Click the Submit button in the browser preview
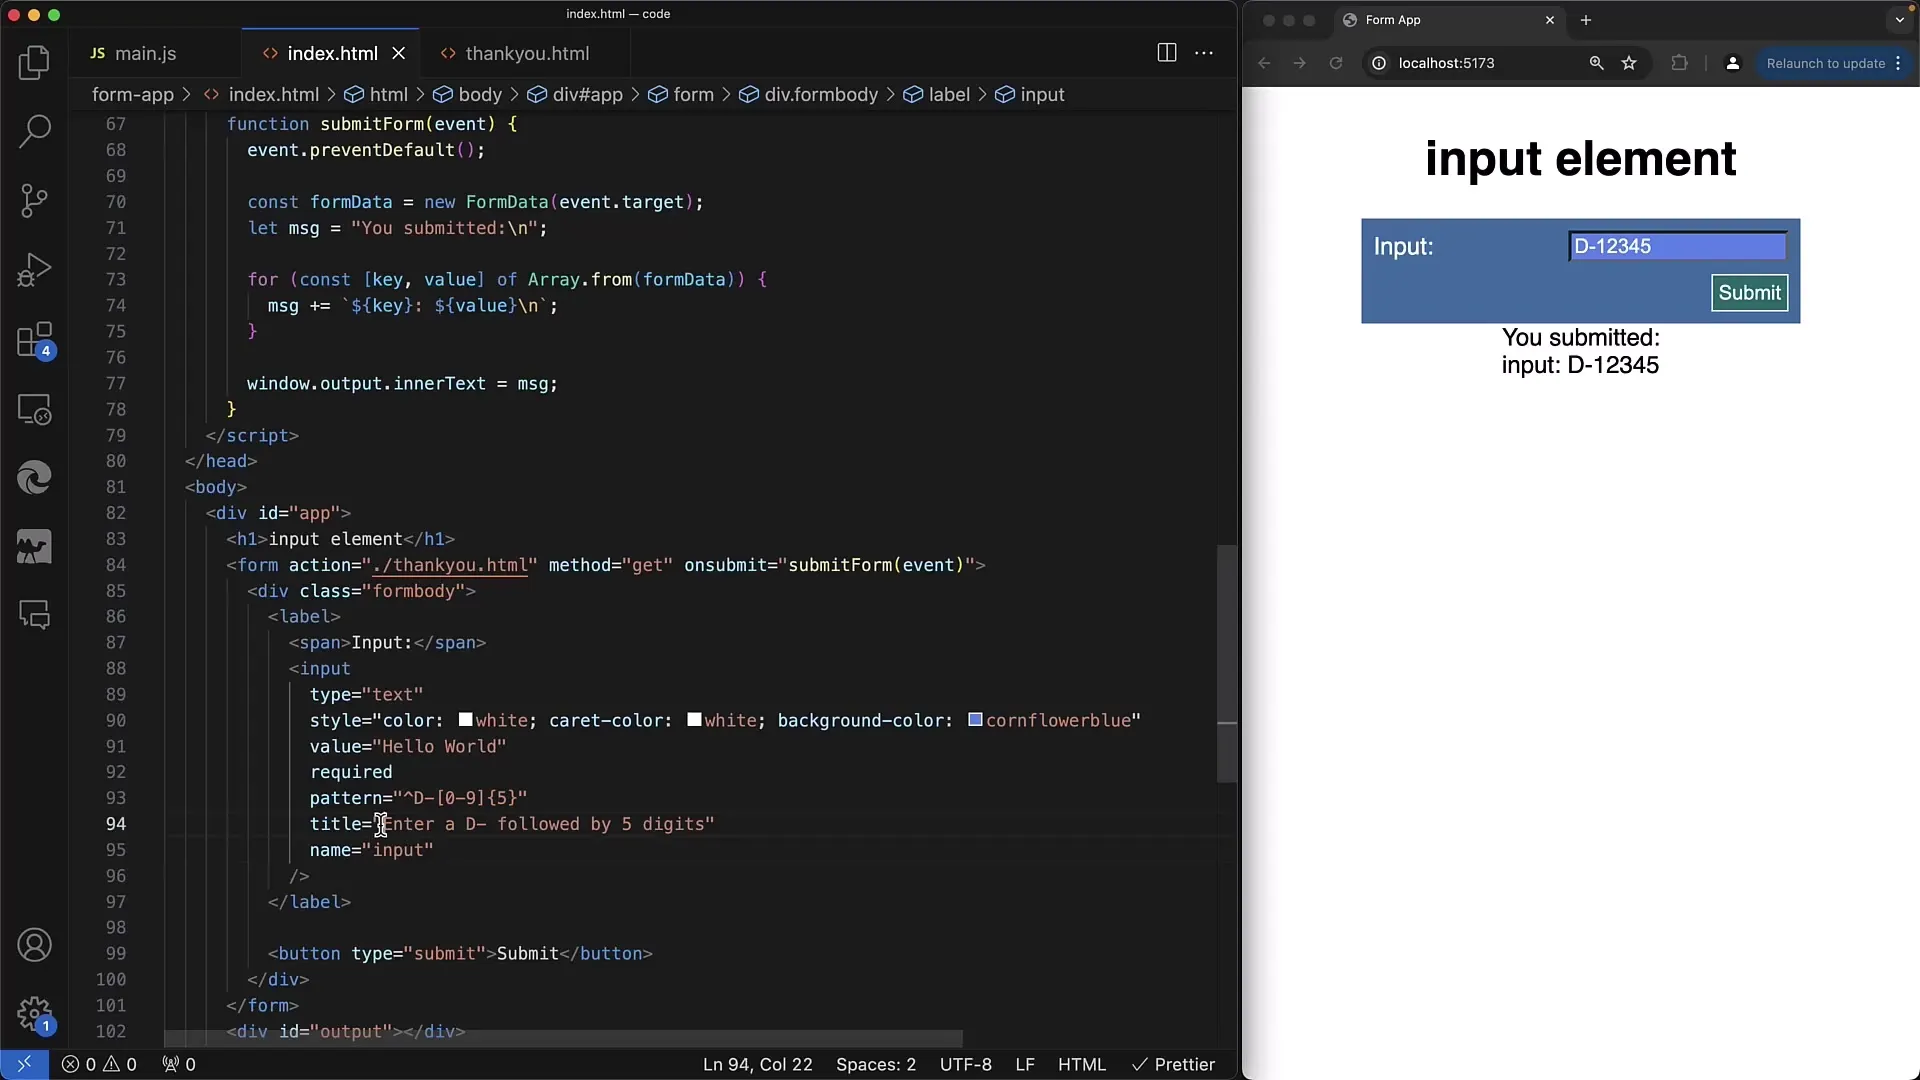 (1750, 291)
